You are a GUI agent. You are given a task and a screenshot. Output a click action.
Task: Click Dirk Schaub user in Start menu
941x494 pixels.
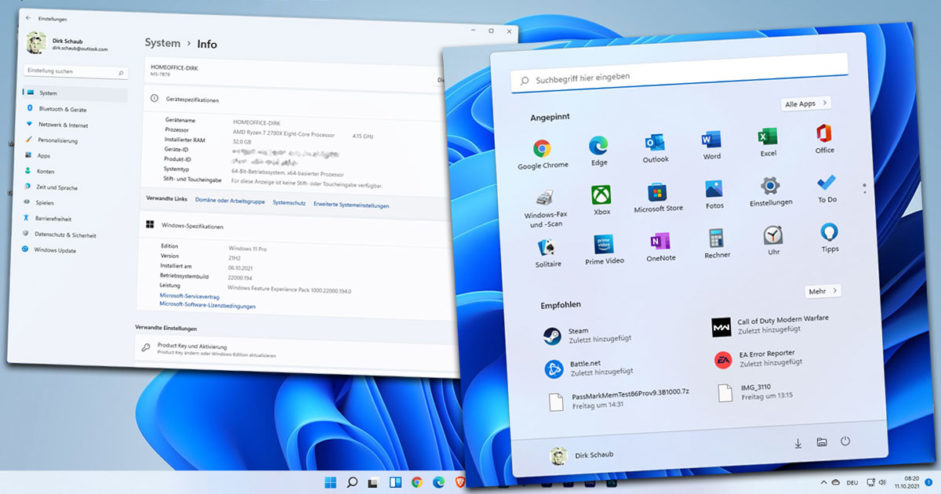coord(582,456)
